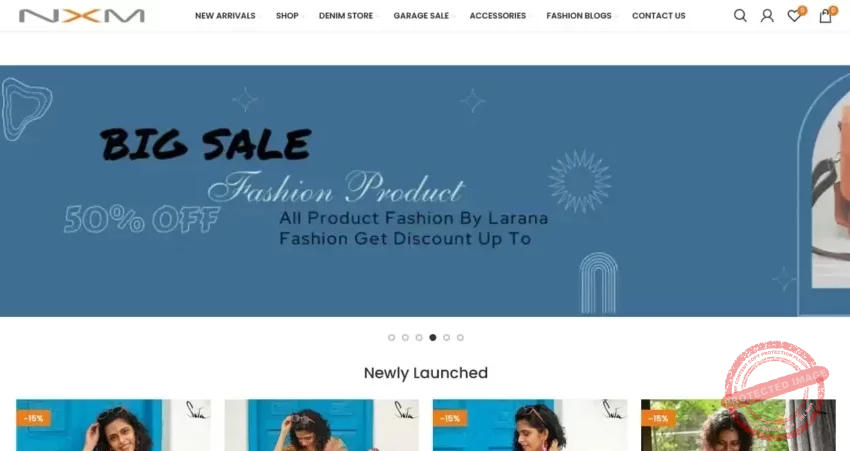This screenshot has width=850, height=451.
Task: Visit the Fashion Blogs link
Action: coord(579,16)
